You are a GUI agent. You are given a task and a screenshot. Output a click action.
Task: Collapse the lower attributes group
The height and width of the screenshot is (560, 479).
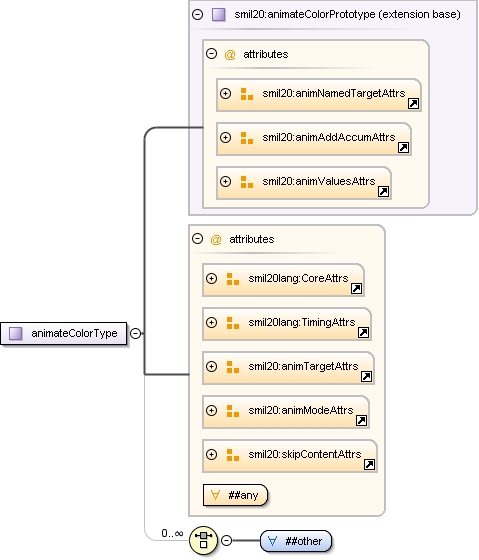click(198, 238)
